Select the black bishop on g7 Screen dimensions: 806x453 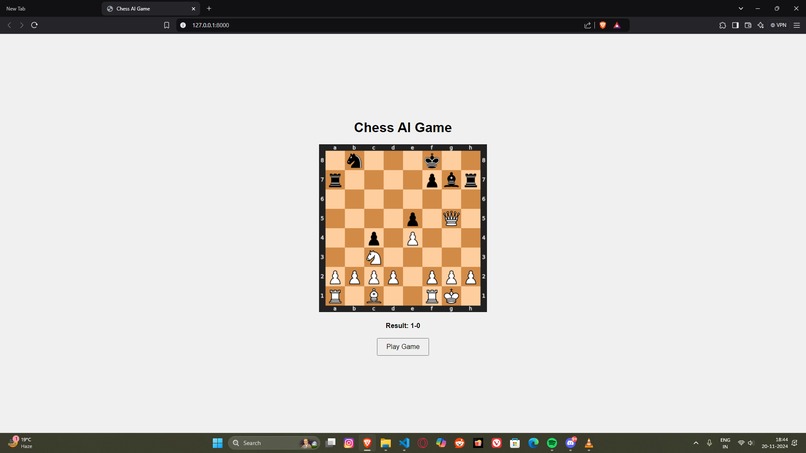point(451,180)
